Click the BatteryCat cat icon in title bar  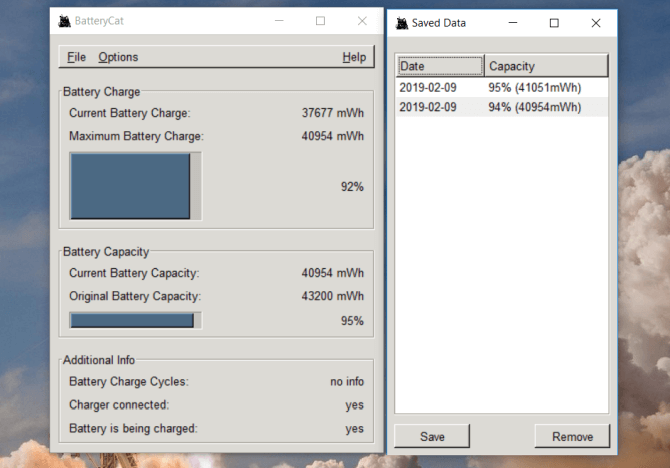tap(65, 21)
